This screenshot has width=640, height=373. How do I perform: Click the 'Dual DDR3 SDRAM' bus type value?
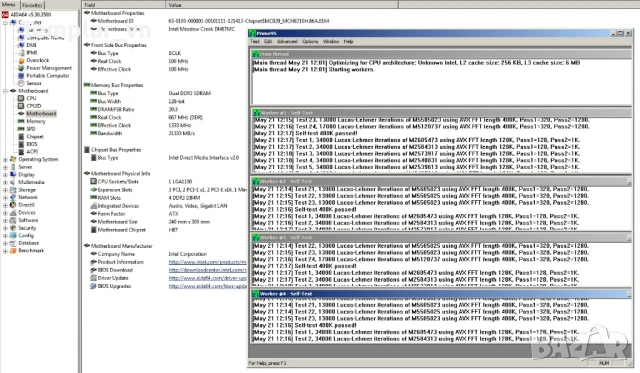[190, 93]
